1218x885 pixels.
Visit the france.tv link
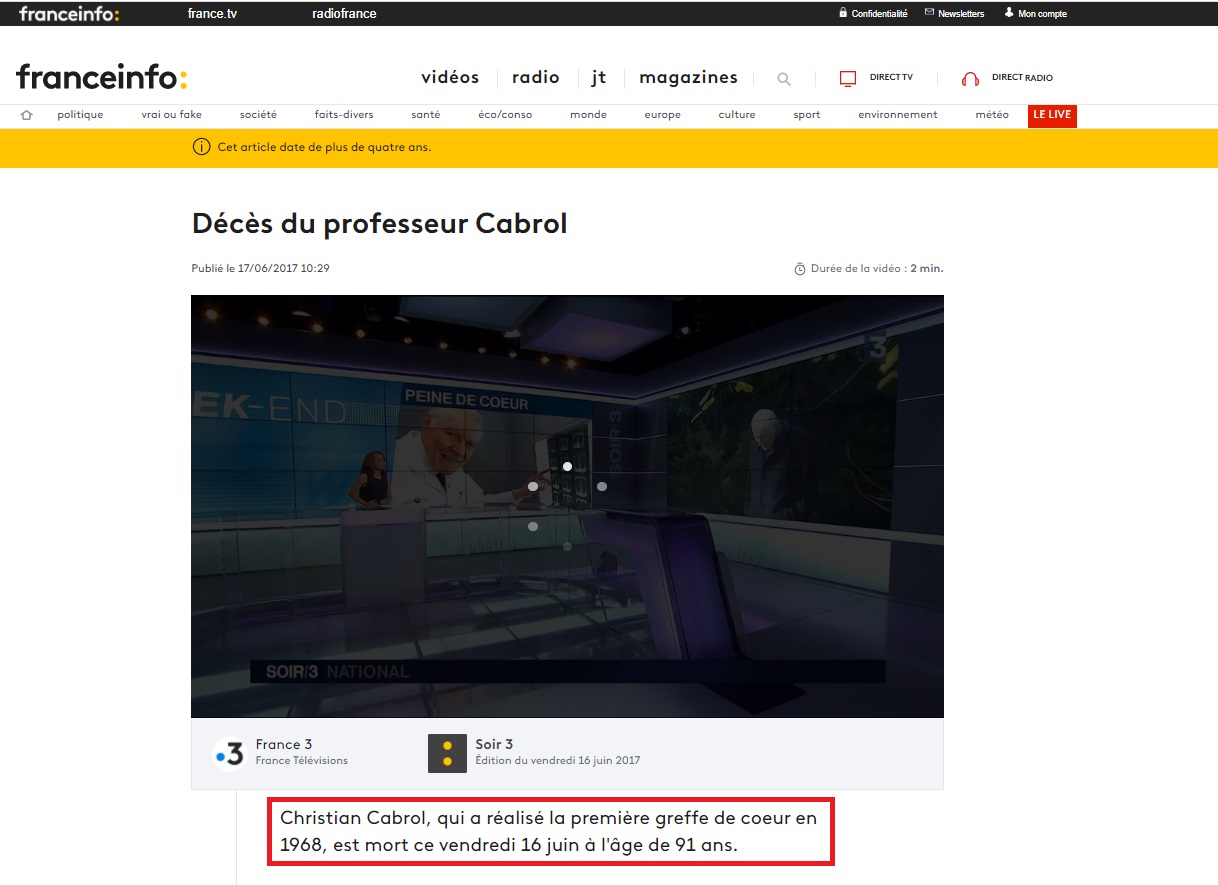pyautogui.click(x=212, y=14)
